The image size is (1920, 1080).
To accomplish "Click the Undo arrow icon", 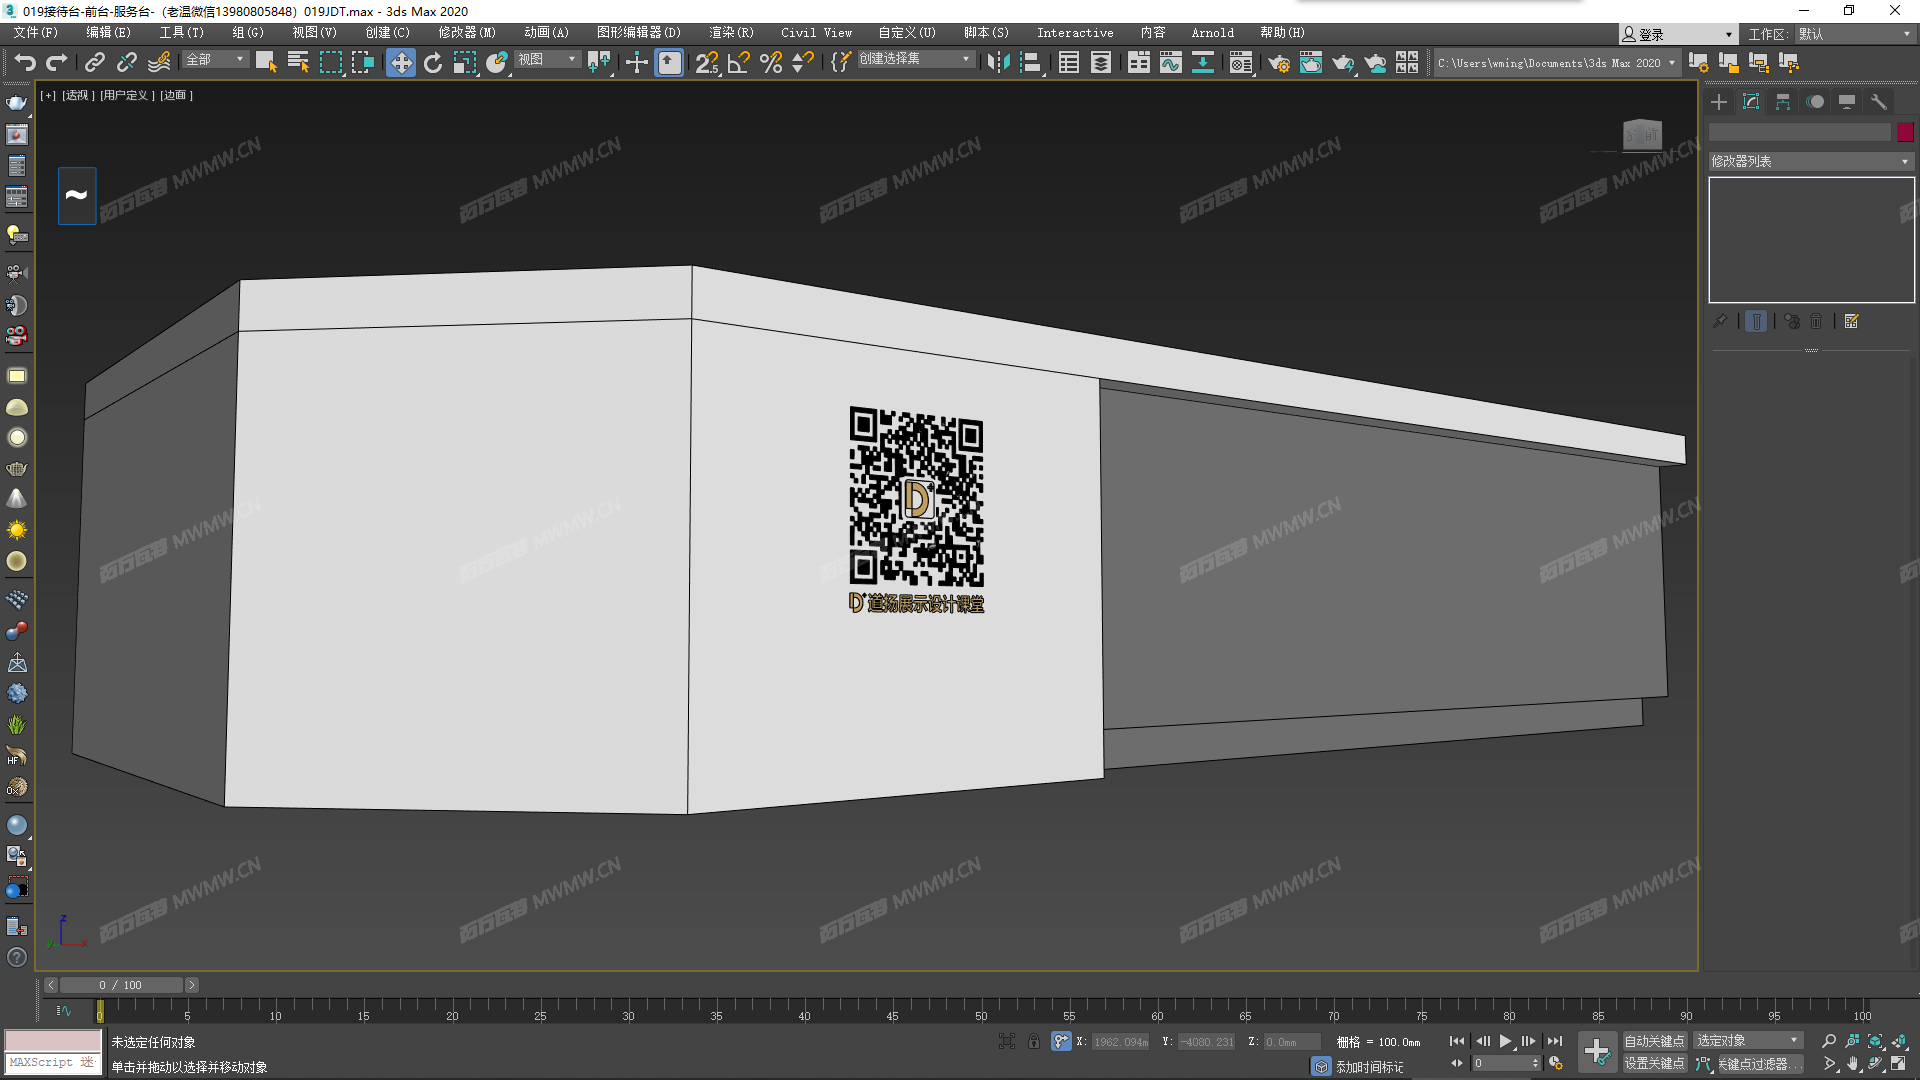I will click(25, 63).
